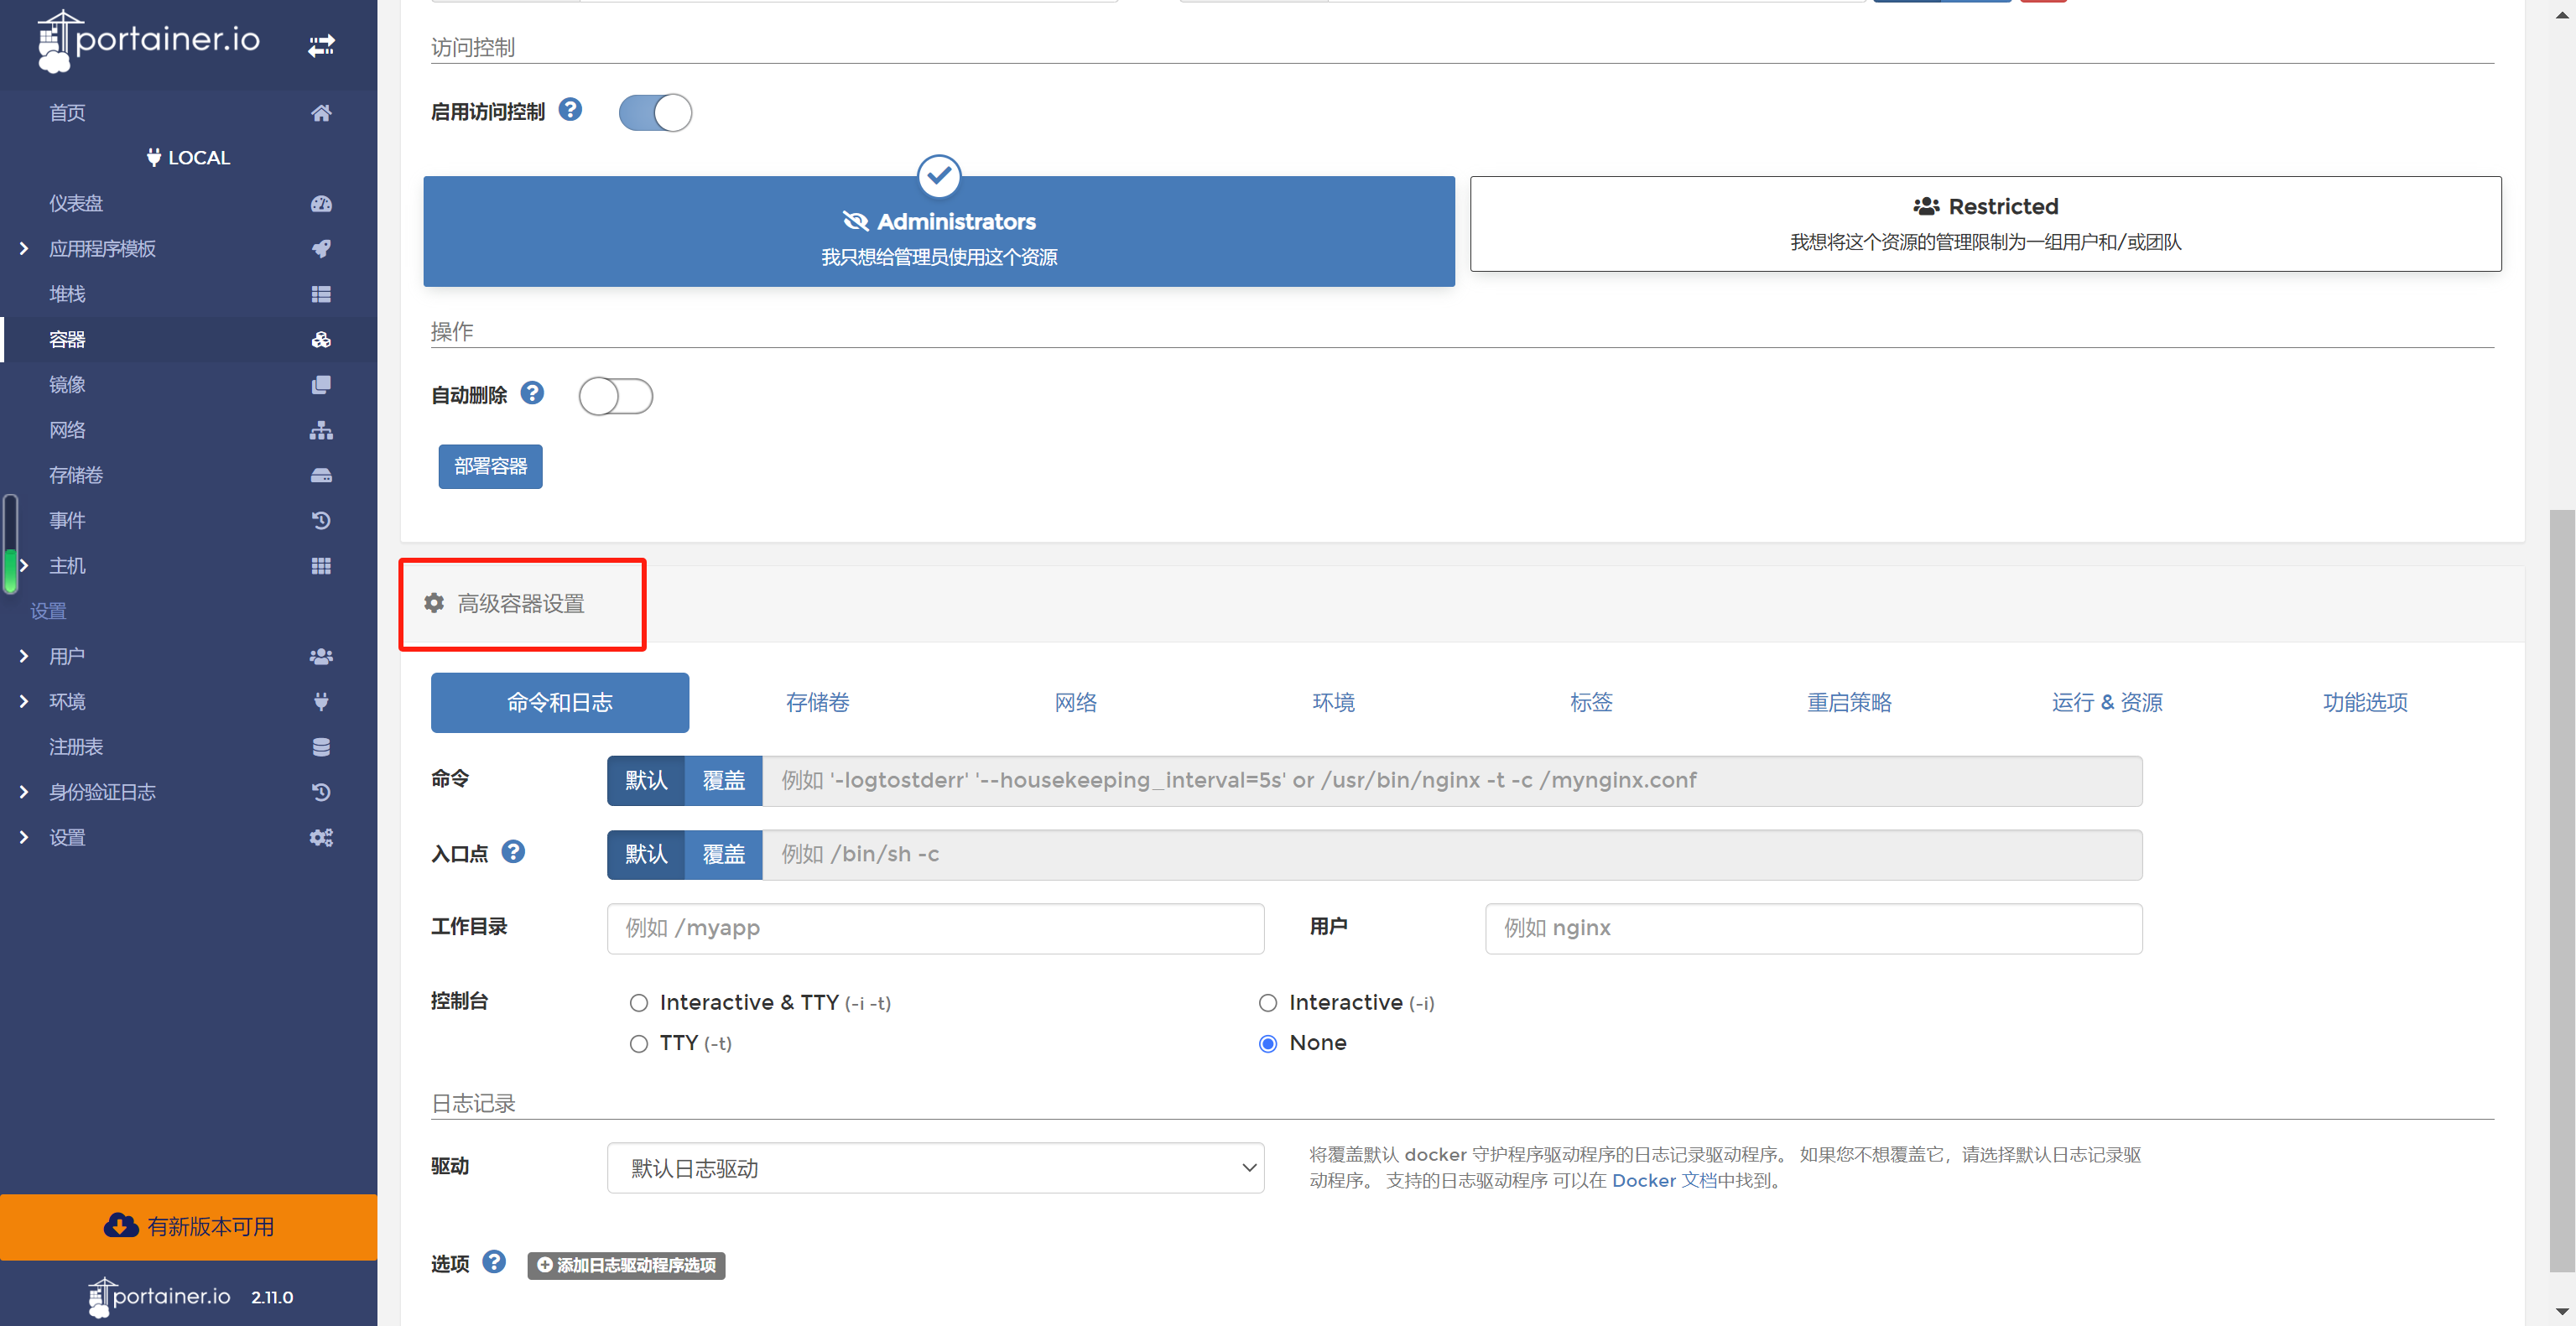This screenshot has height=1326, width=2576.
Task: Expand the 用户 sidebar chevron
Action: point(24,657)
